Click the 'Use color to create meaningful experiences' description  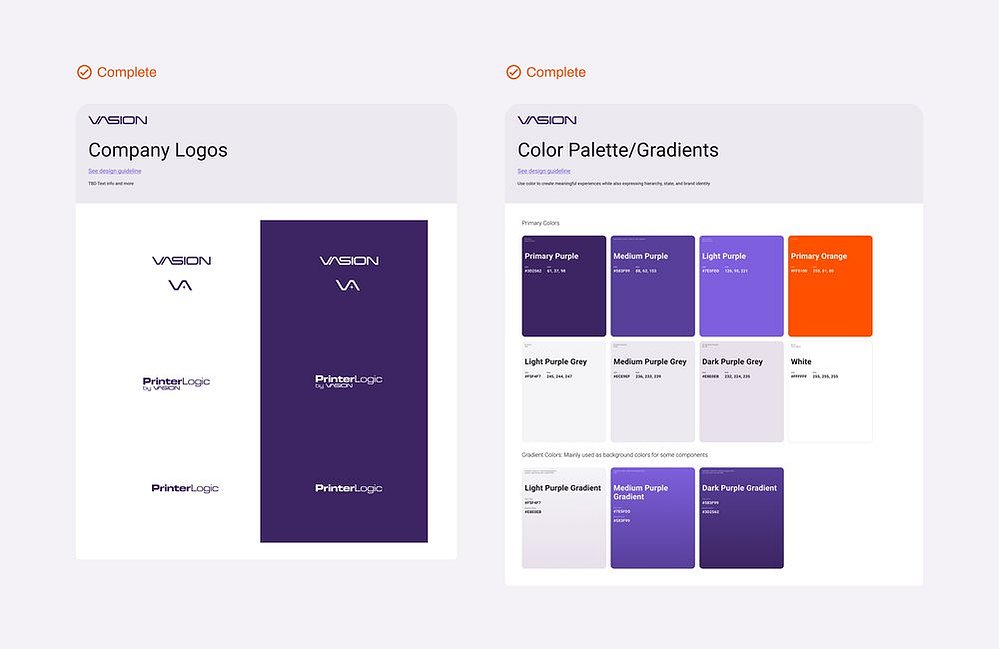tap(614, 183)
